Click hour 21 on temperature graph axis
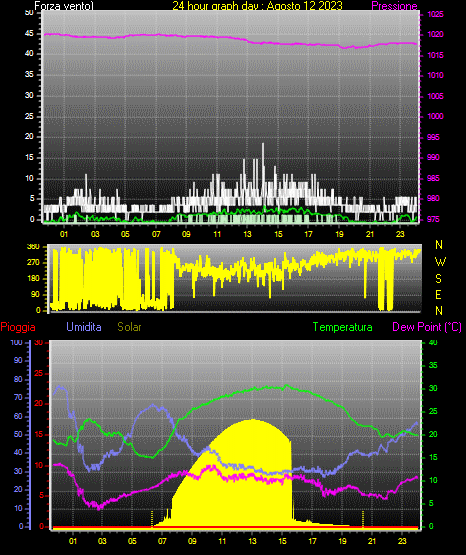The width and height of the screenshot is (466, 555). [372, 541]
